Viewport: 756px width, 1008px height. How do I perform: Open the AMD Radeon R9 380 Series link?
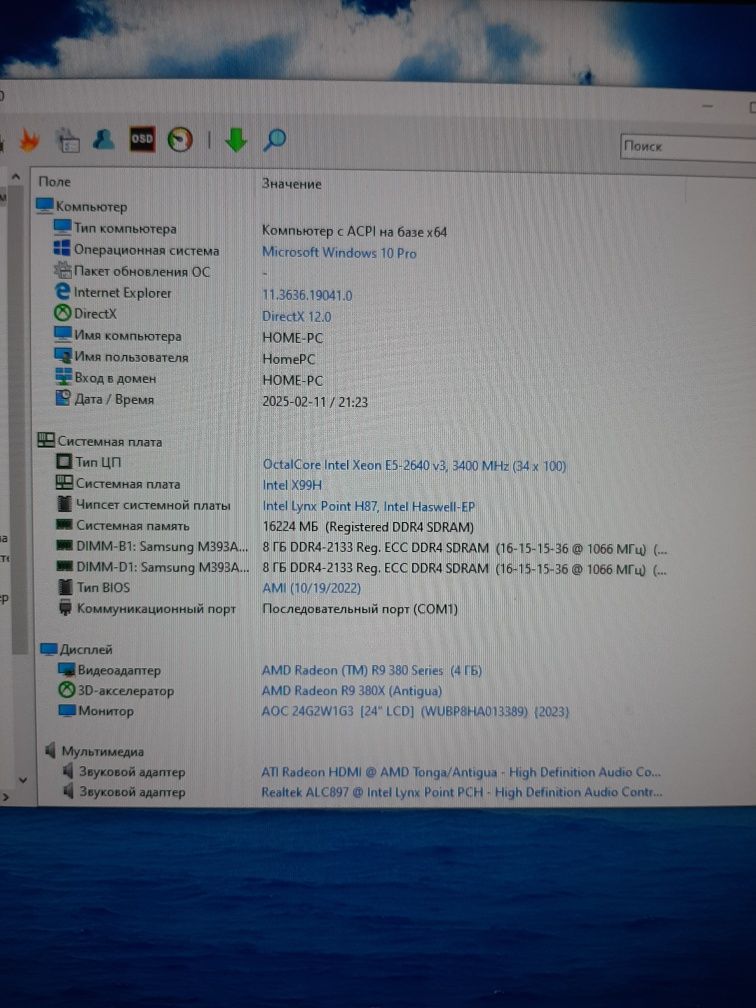[372, 670]
